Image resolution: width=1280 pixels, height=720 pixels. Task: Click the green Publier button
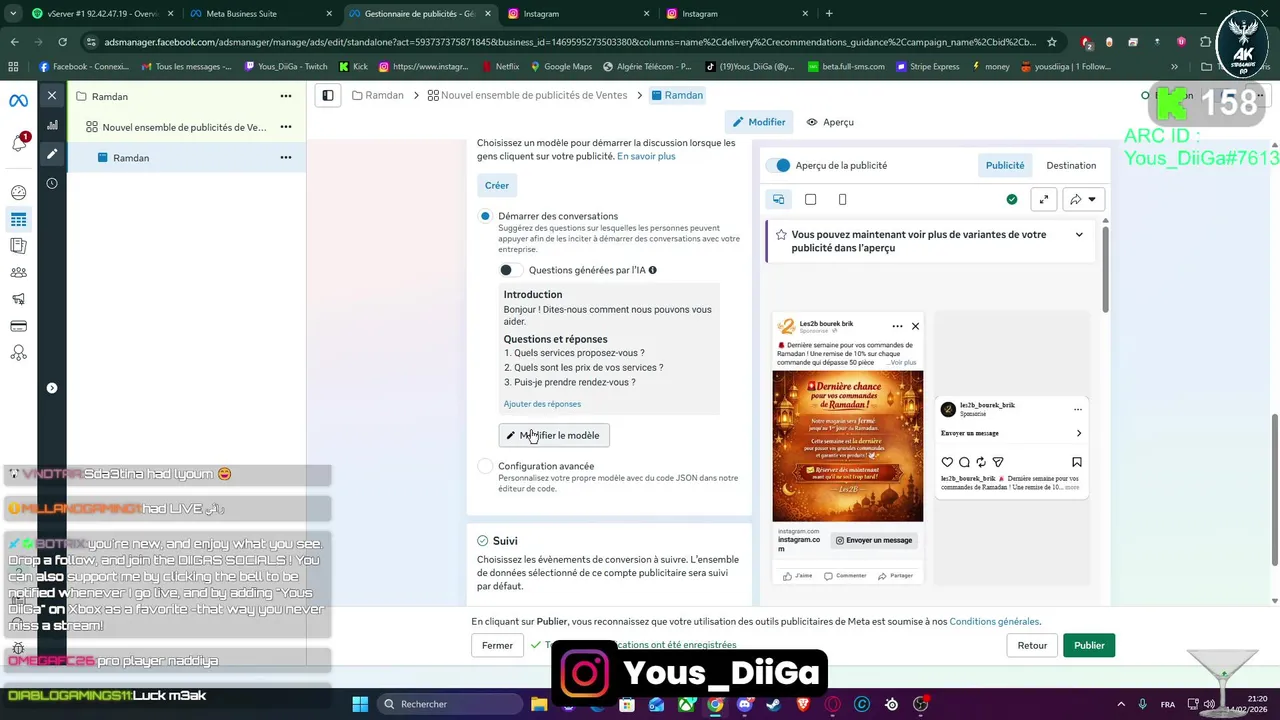[x=1089, y=645]
